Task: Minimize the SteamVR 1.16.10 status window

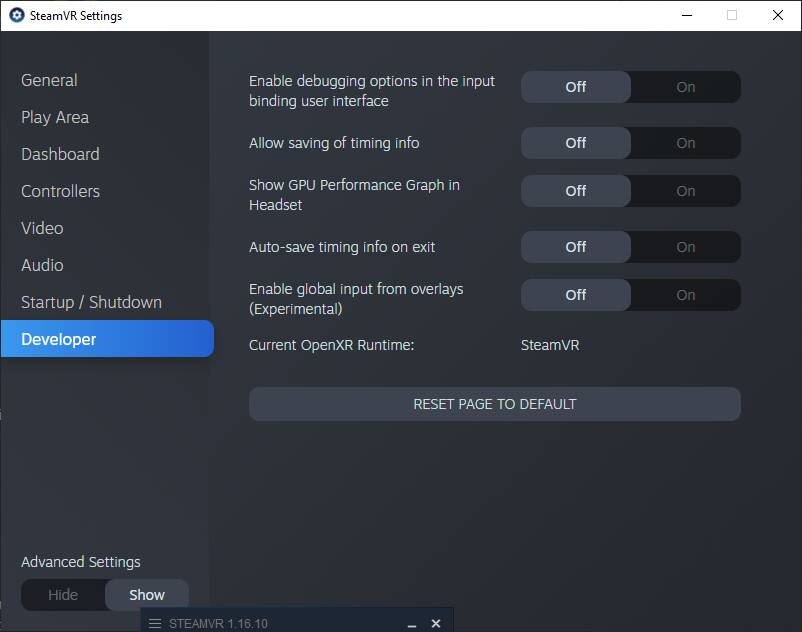Action: point(412,624)
